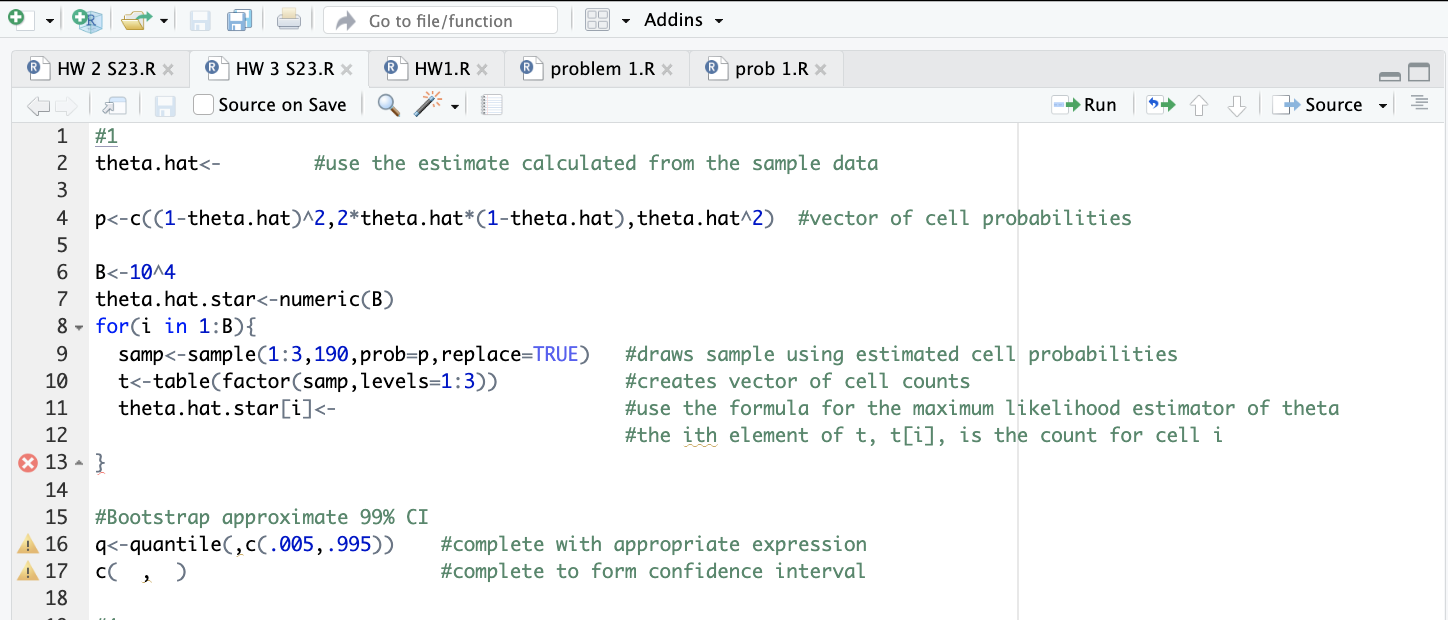Image resolution: width=1448 pixels, height=620 pixels.
Task: Expand the Source button dropdown arrow
Action: [x=1384, y=105]
